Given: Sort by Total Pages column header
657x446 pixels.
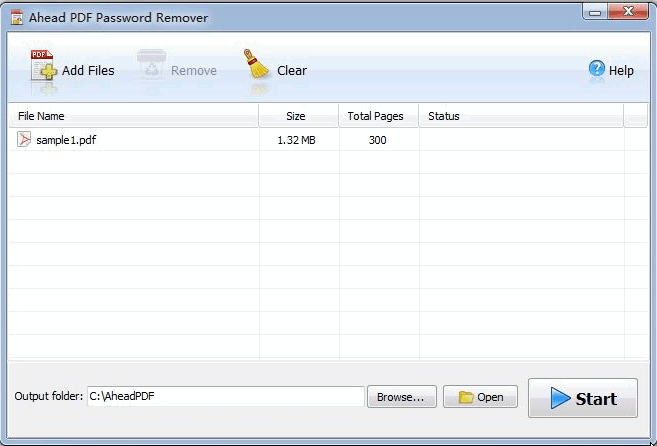Looking at the screenshot, I should pos(379,116).
